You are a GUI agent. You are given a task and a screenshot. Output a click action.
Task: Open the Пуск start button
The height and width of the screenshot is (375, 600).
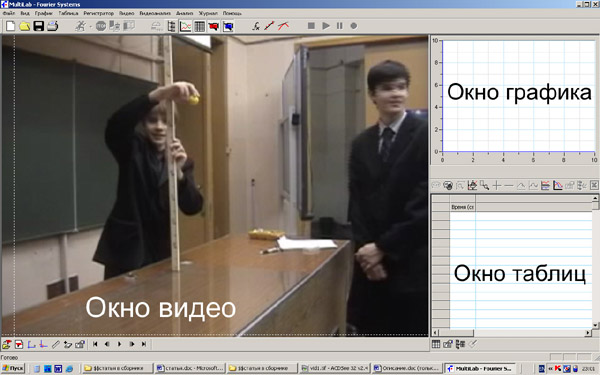[x=13, y=368]
